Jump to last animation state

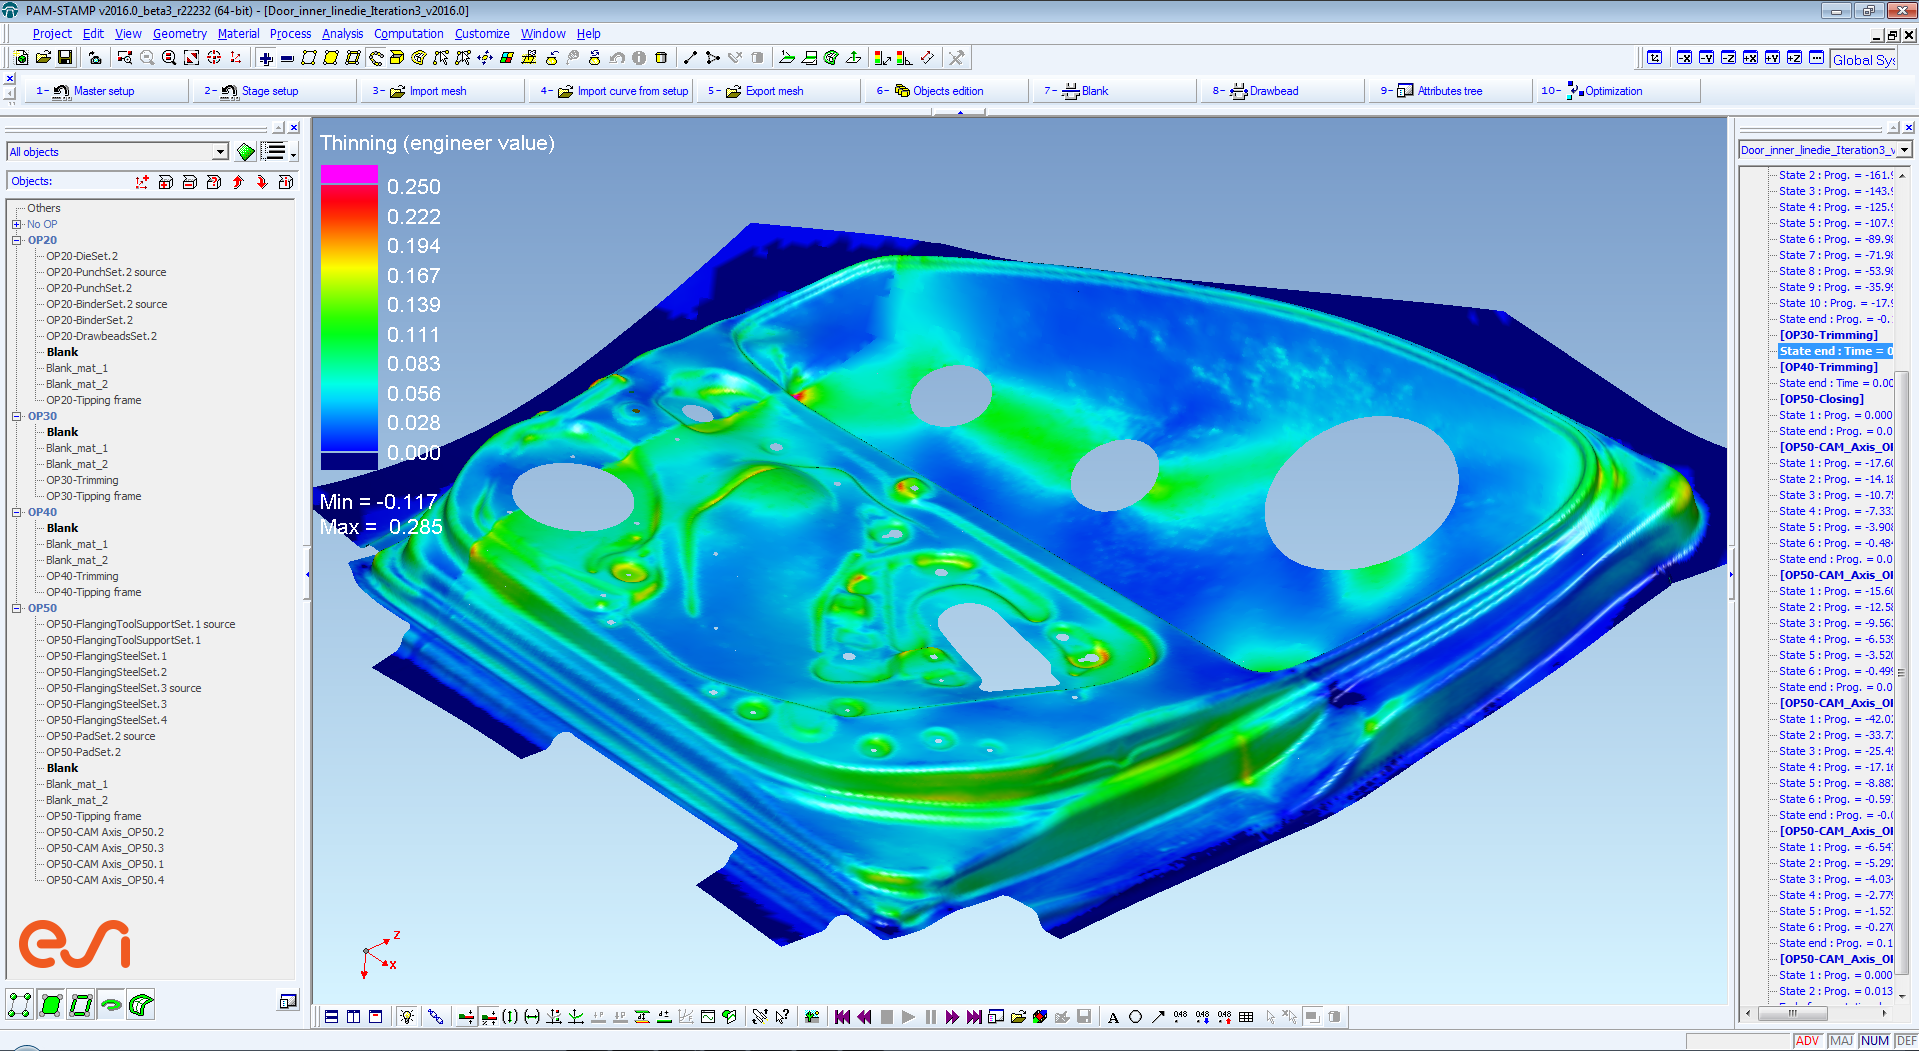975,1017
